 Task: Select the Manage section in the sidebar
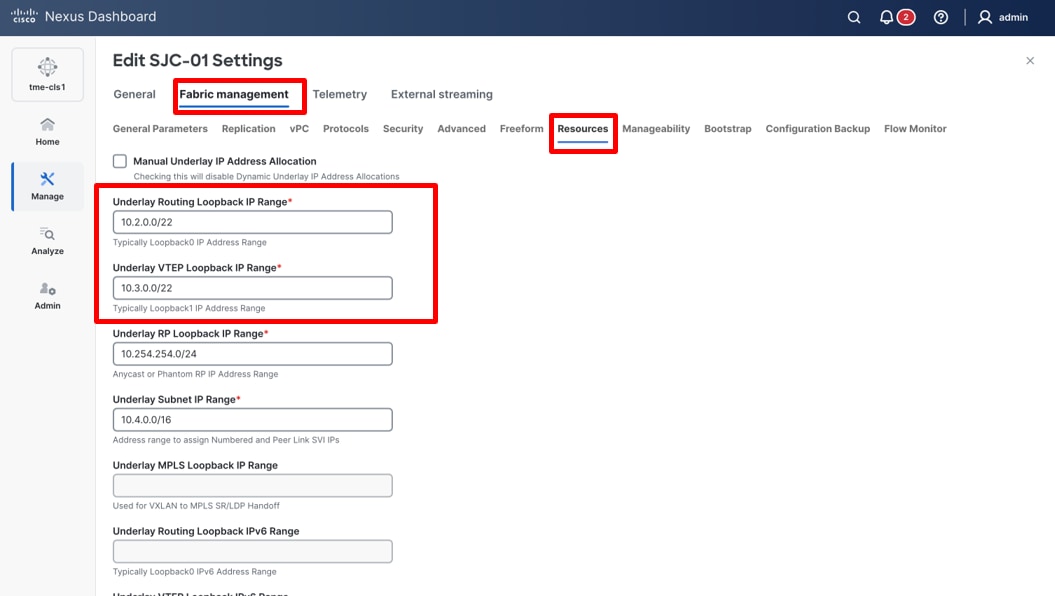pyautogui.click(x=47, y=187)
